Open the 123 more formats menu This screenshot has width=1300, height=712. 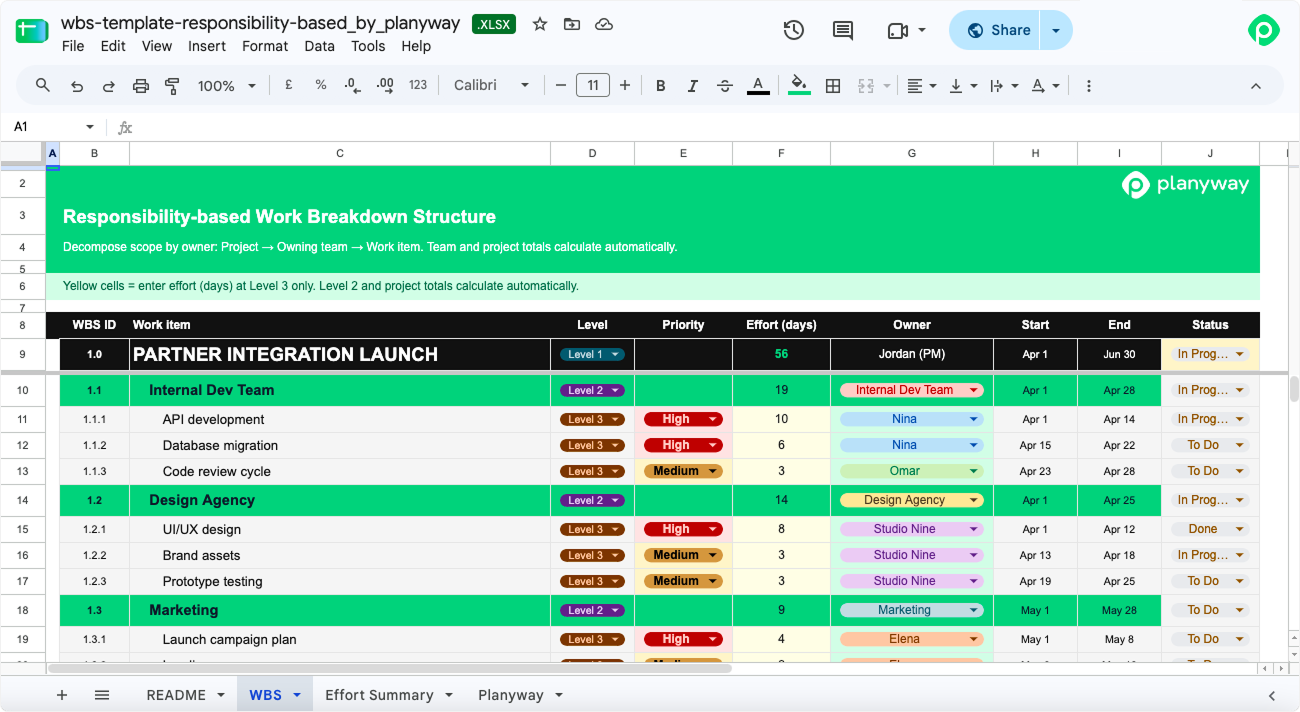click(418, 86)
